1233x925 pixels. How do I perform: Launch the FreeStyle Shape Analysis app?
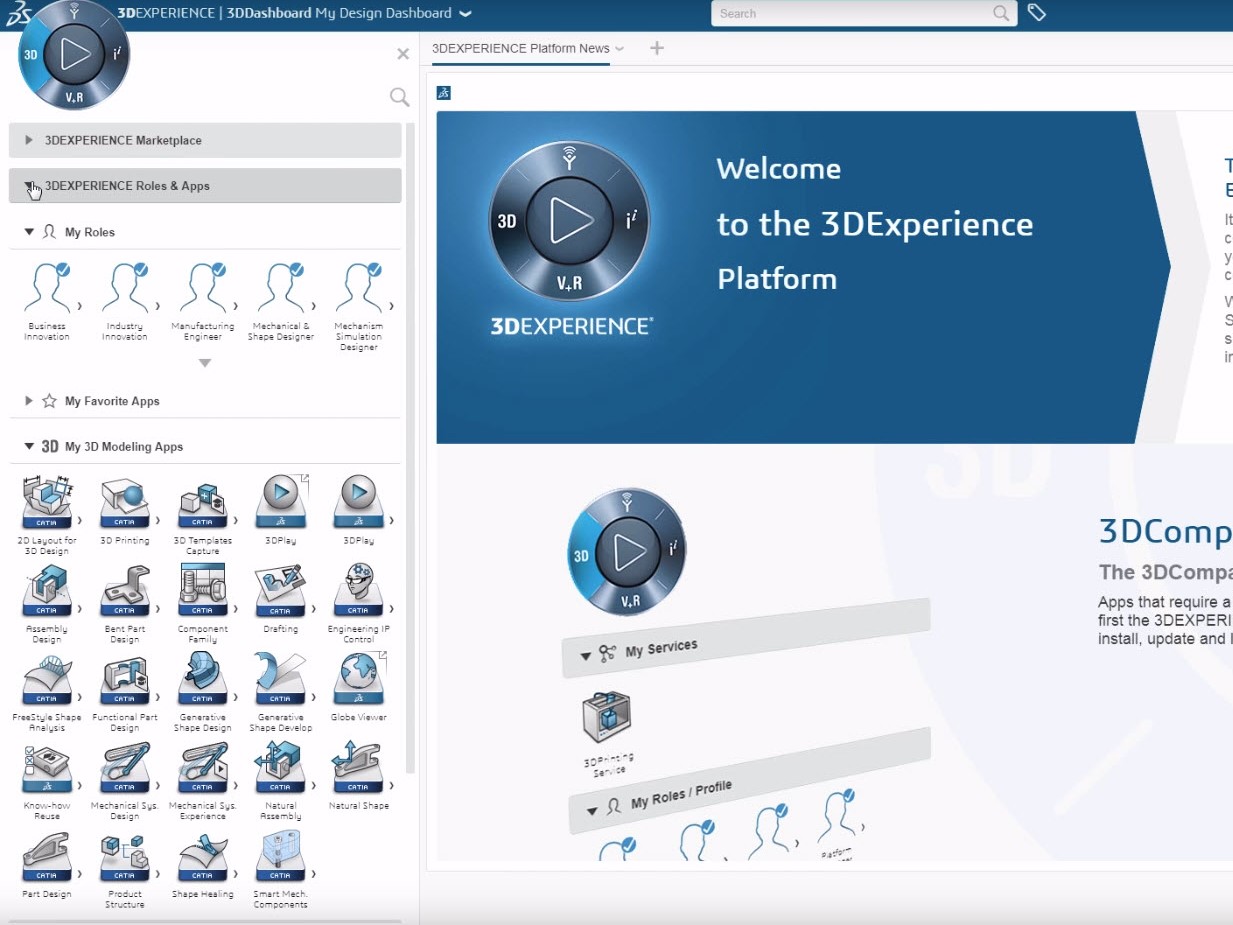coord(47,679)
